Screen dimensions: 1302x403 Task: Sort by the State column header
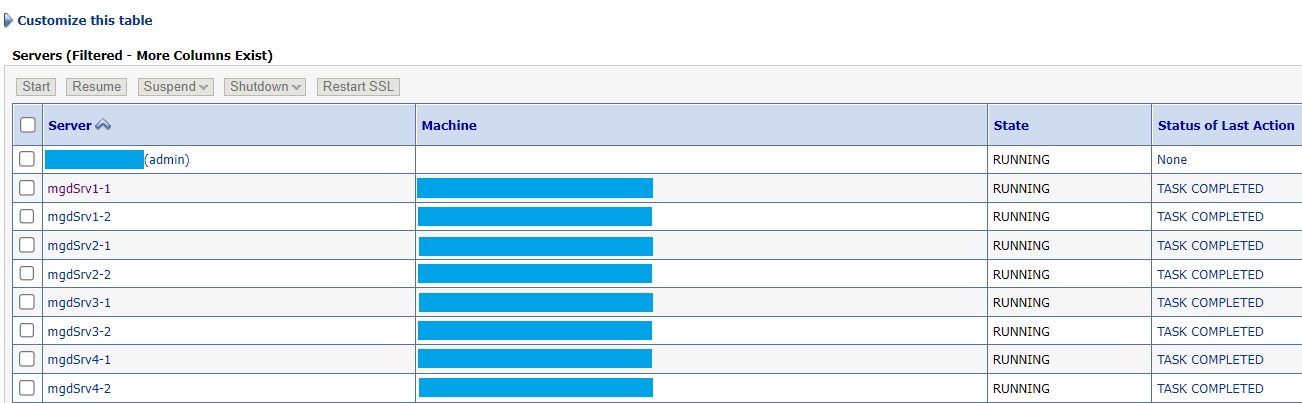1011,125
